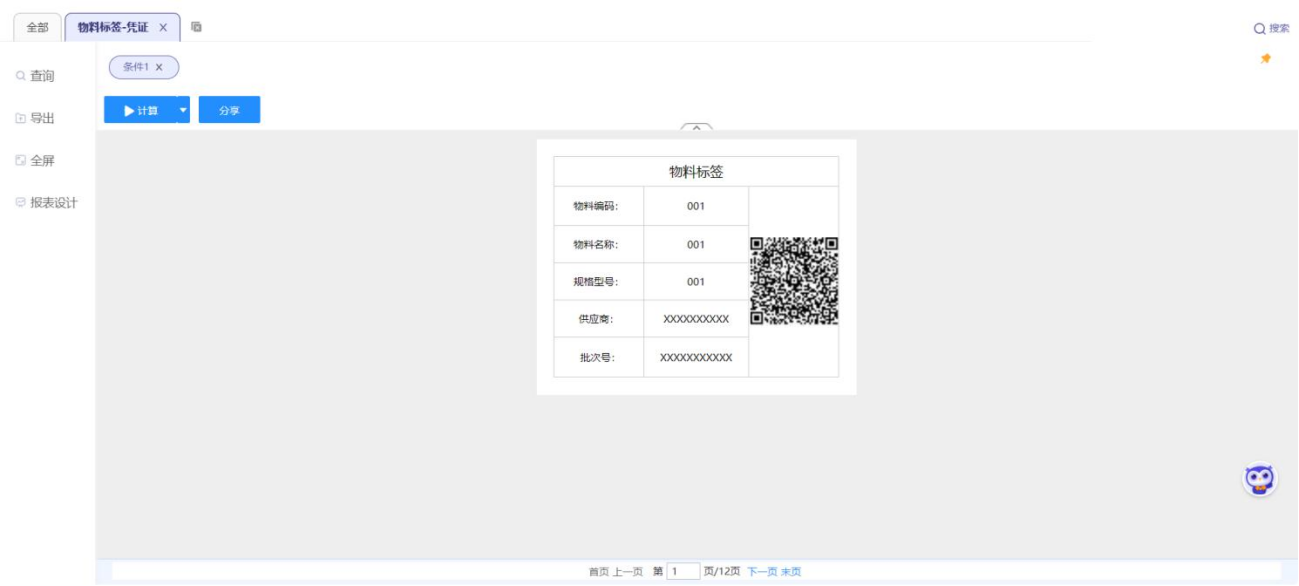Go to 下一页 in pagination
Screen dimensions: 1299x586
point(762,572)
